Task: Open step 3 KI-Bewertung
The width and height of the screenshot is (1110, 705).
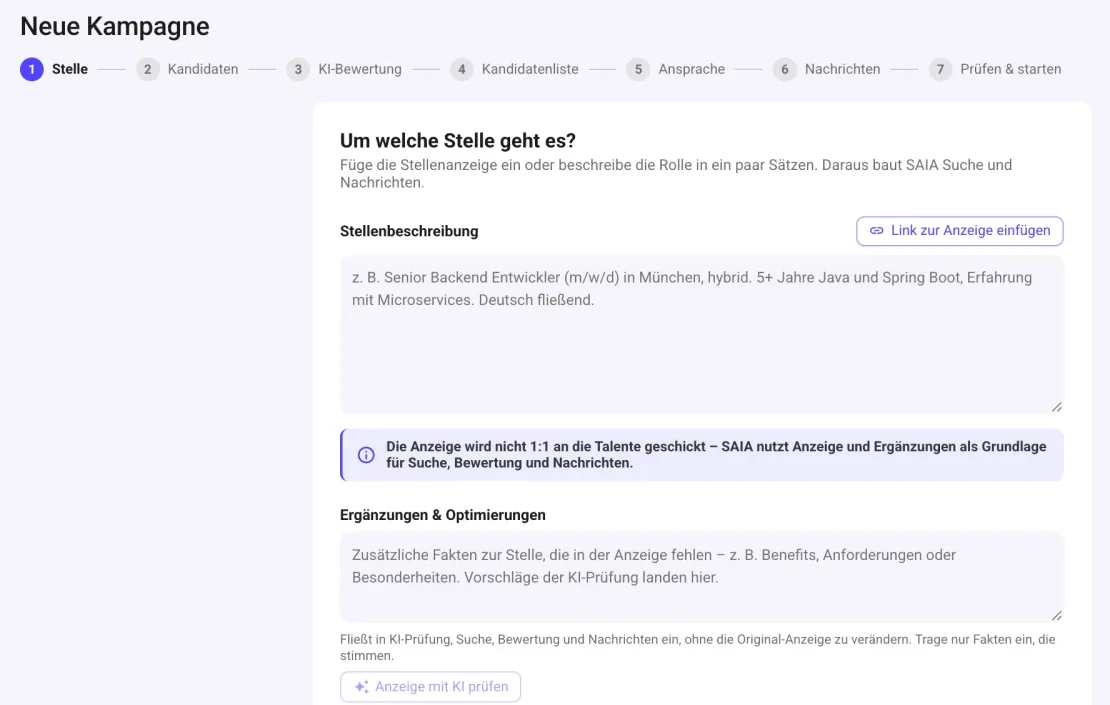Action: click(x=344, y=69)
